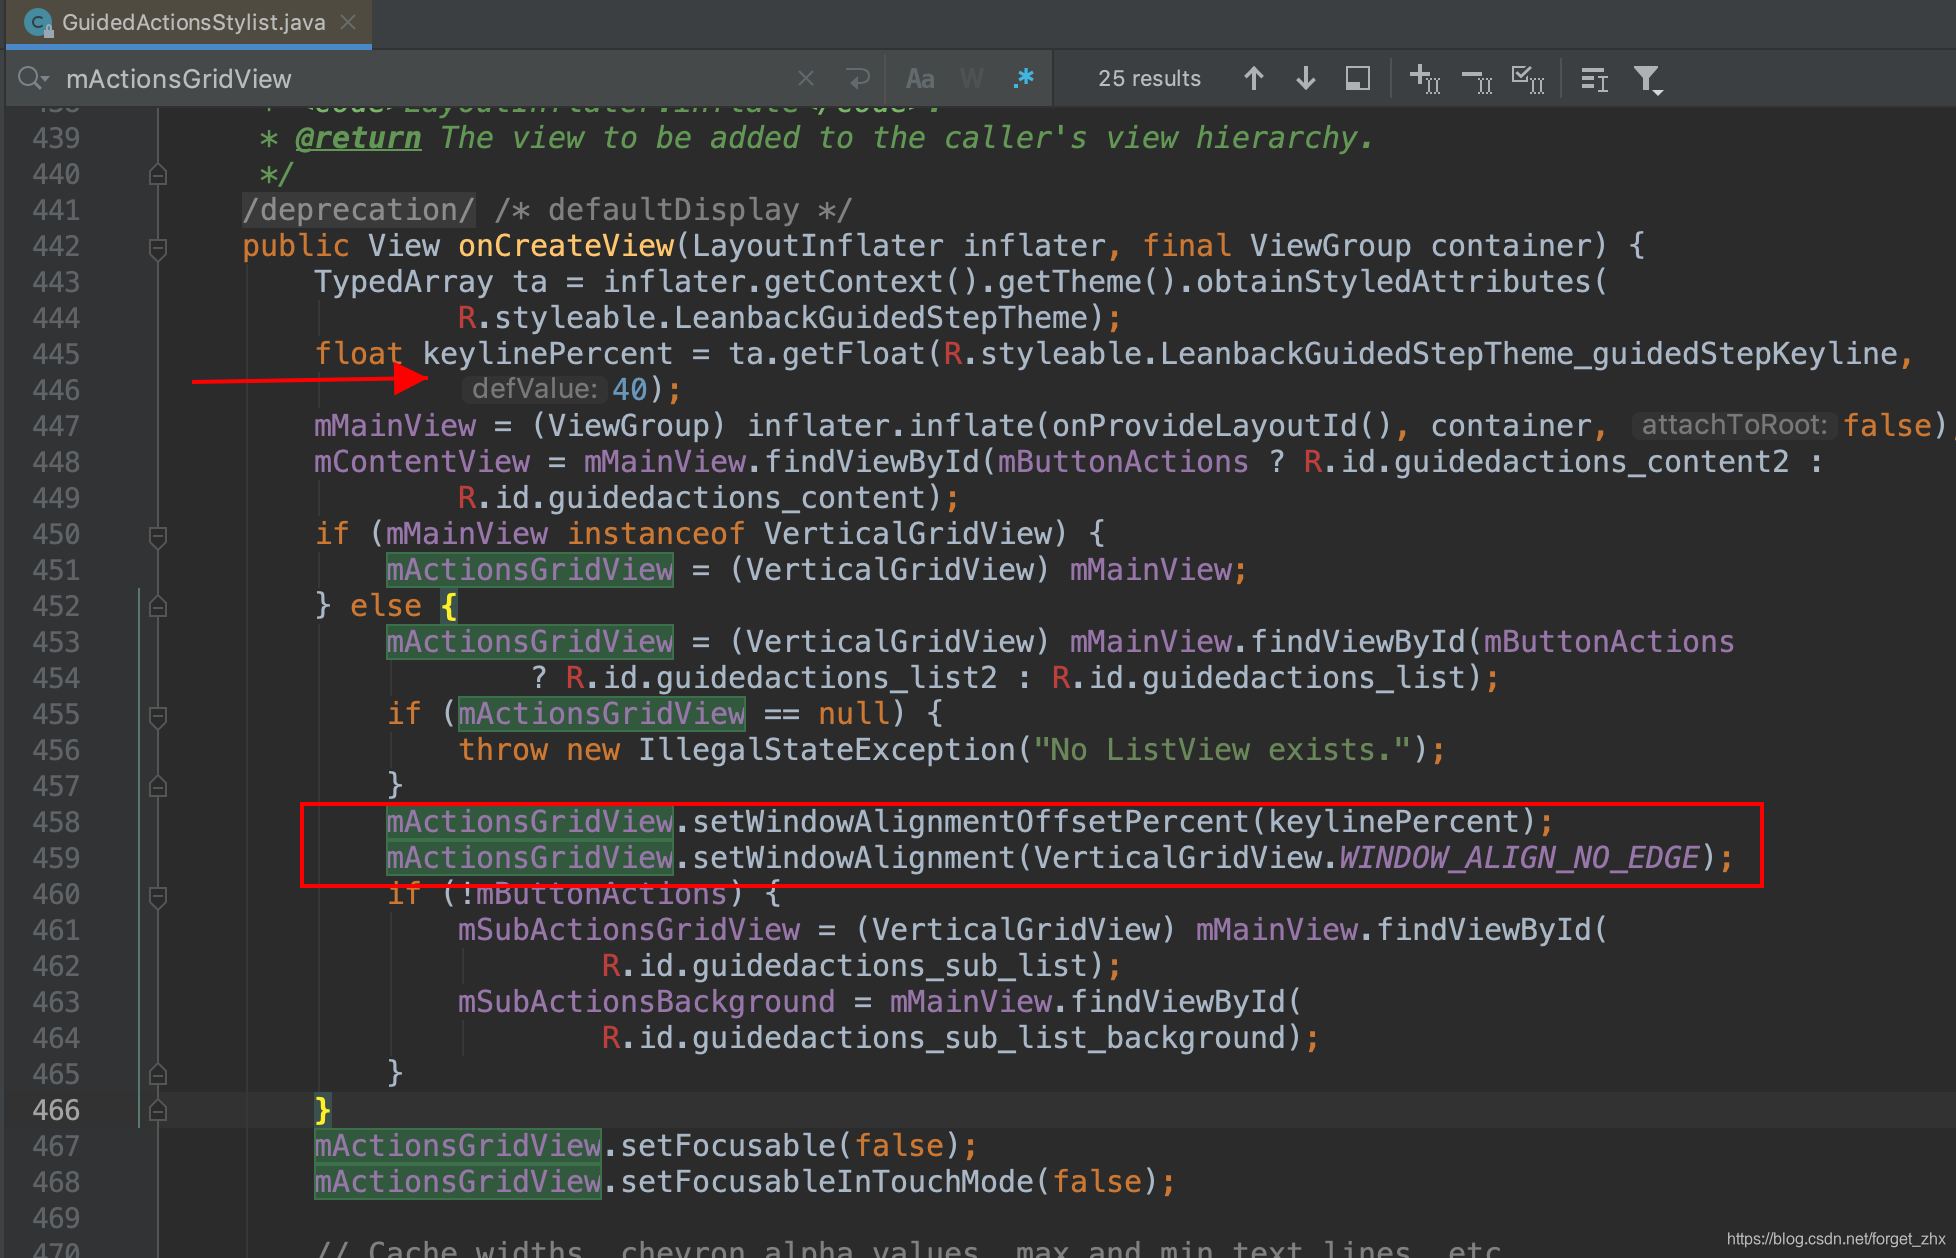Toggle Regex (.*) search option

point(1023,78)
